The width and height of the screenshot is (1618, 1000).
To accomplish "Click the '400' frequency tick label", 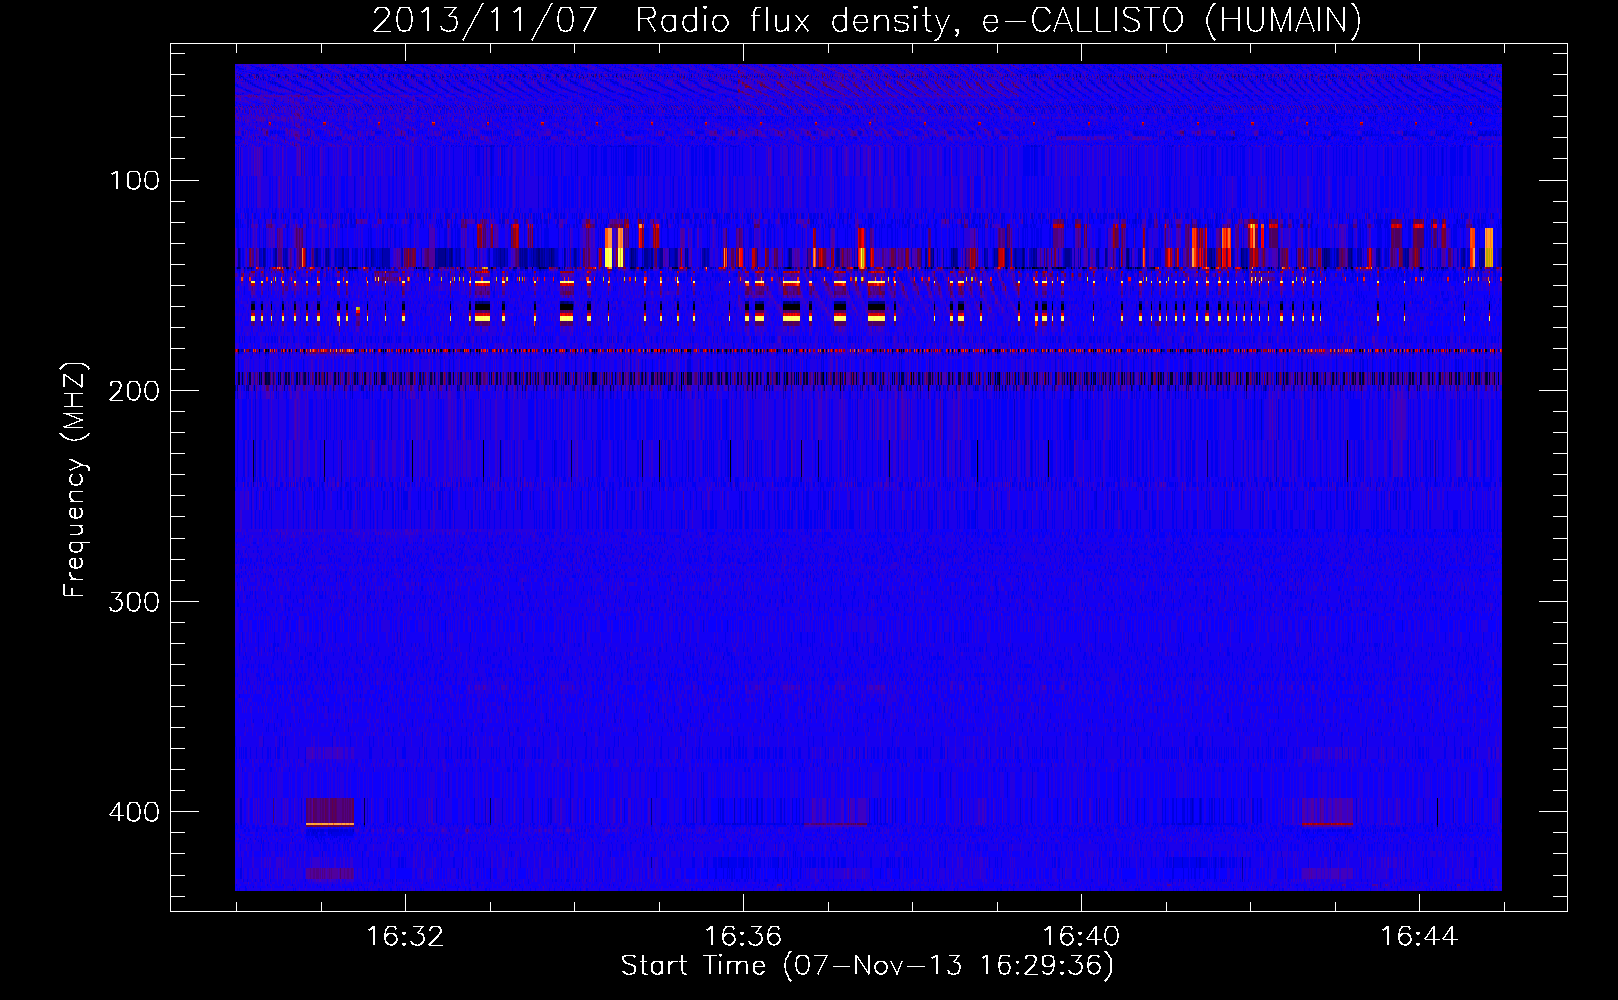I will click(x=134, y=811).
